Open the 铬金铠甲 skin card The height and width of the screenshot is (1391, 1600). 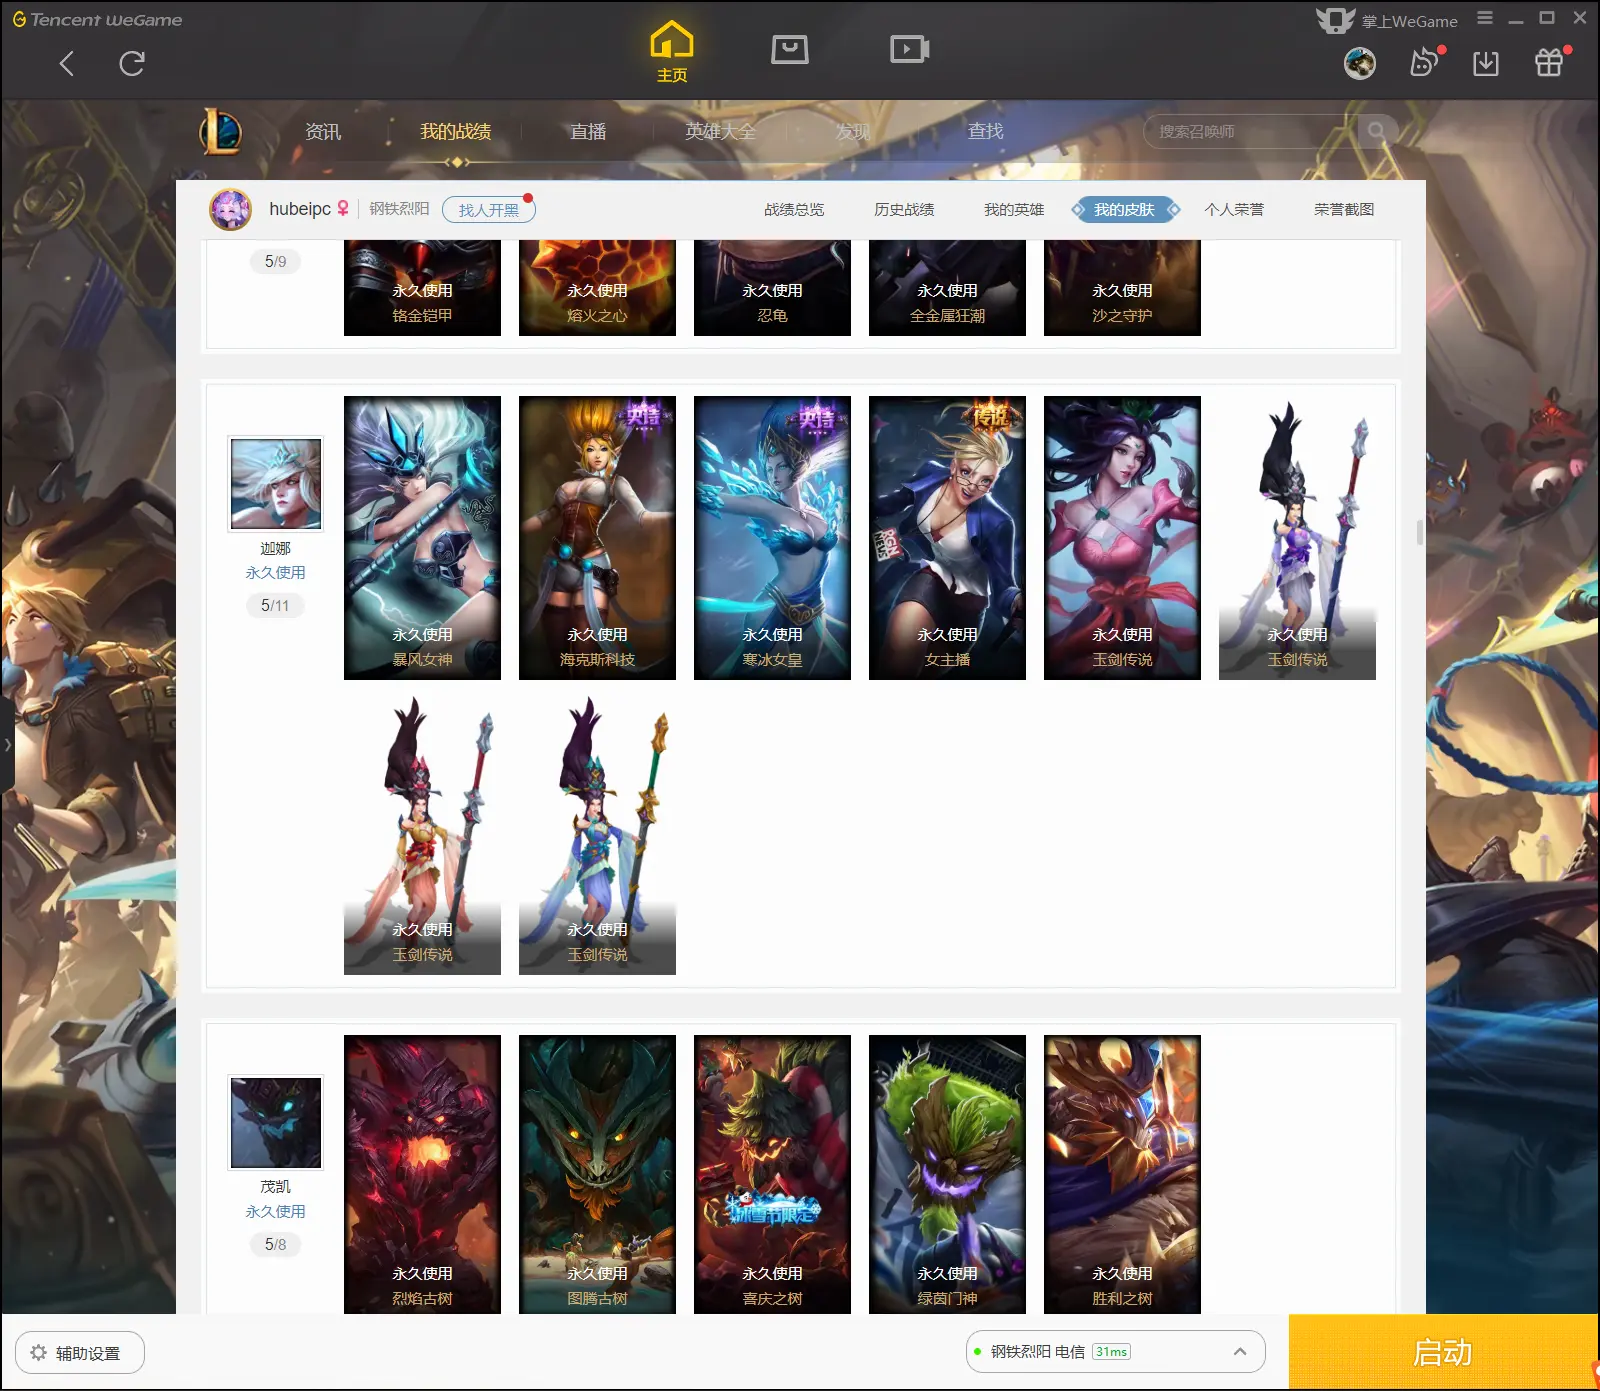422,288
